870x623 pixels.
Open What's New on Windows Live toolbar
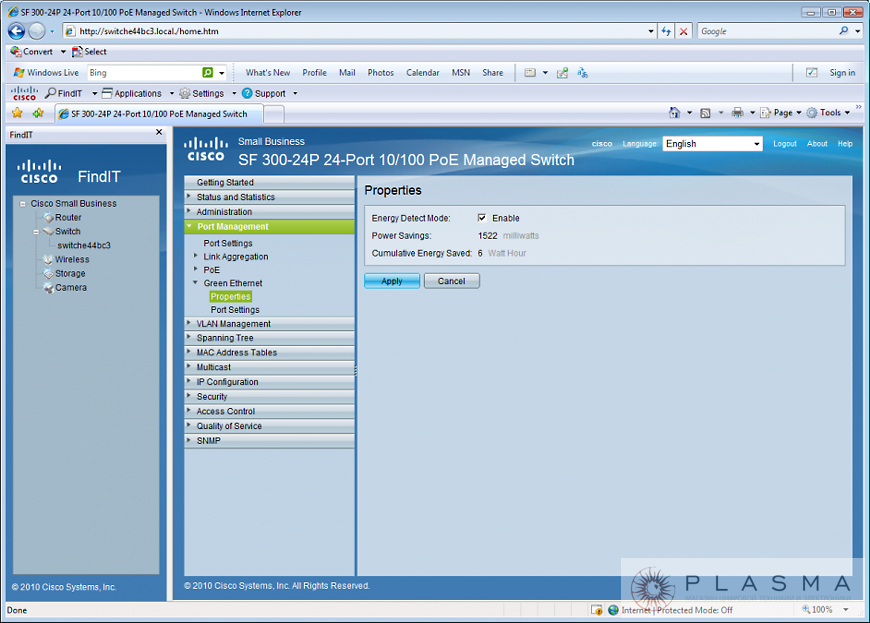(x=268, y=73)
